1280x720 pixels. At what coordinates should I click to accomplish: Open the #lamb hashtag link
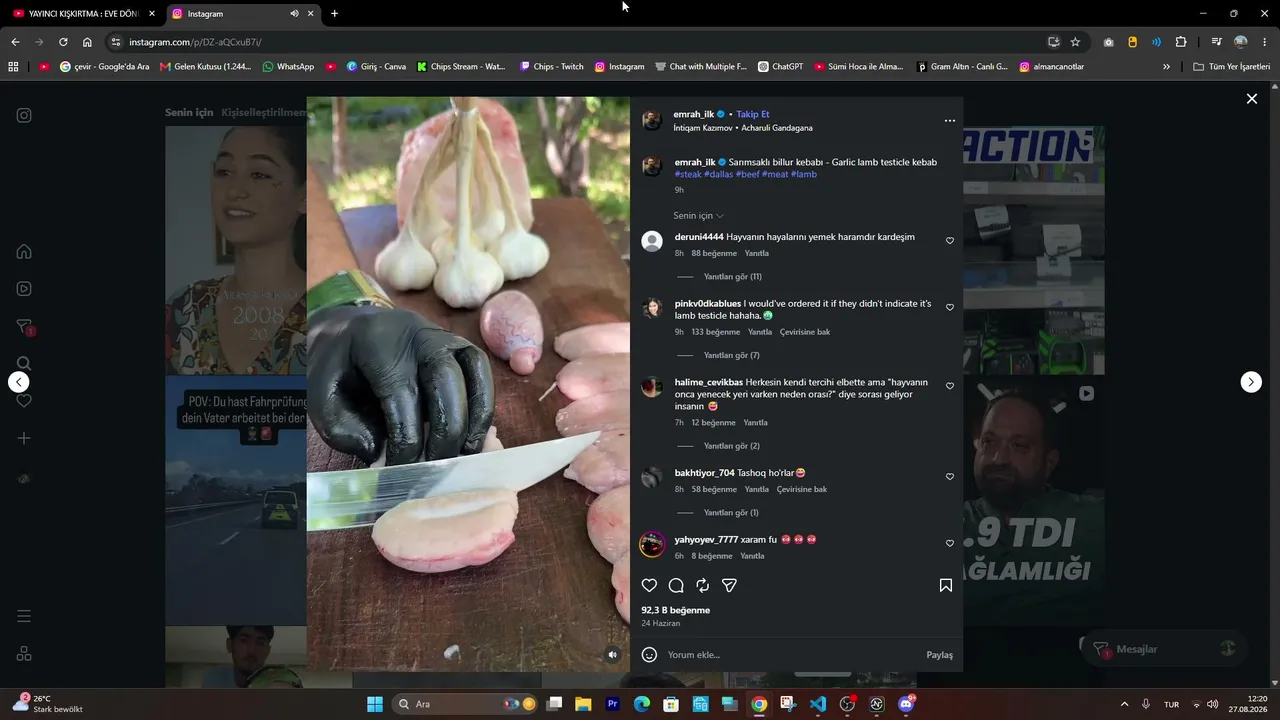[x=804, y=174]
